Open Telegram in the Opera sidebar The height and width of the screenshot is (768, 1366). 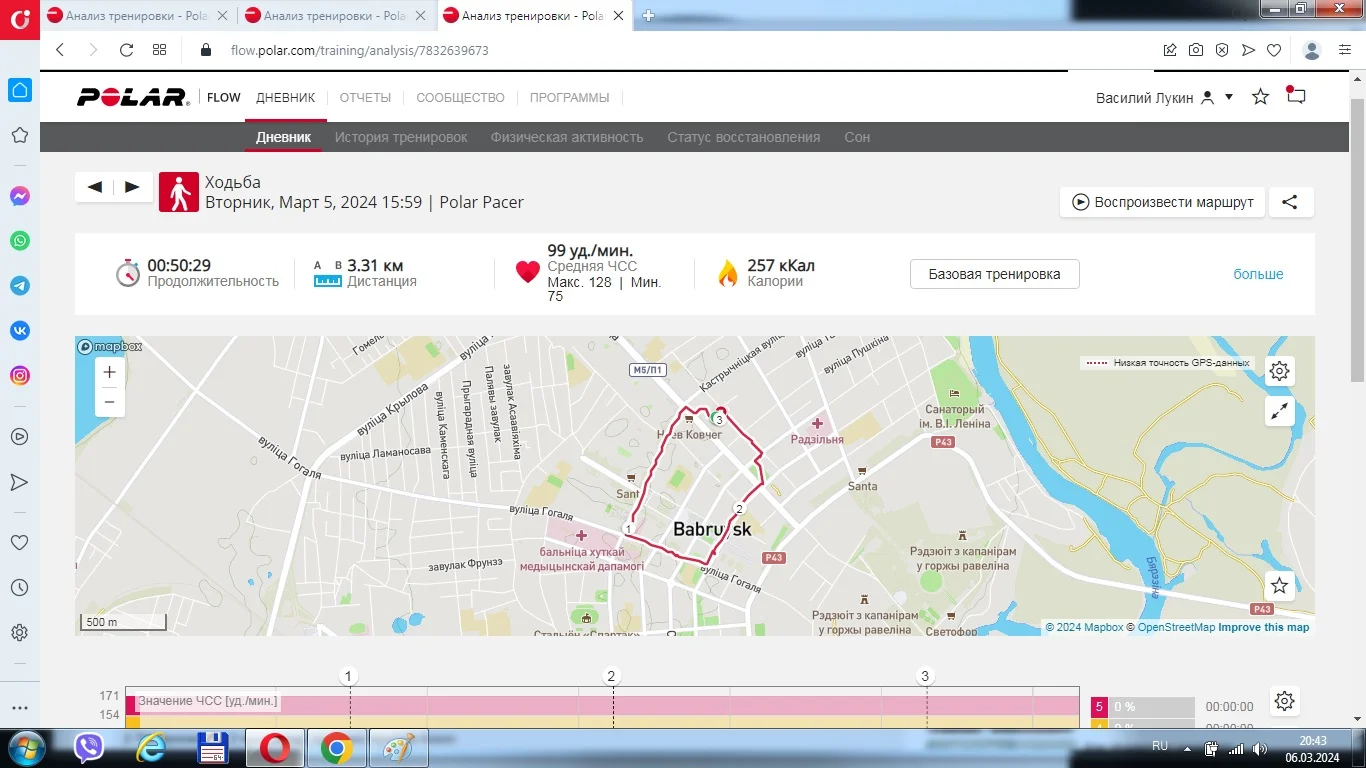pos(20,286)
